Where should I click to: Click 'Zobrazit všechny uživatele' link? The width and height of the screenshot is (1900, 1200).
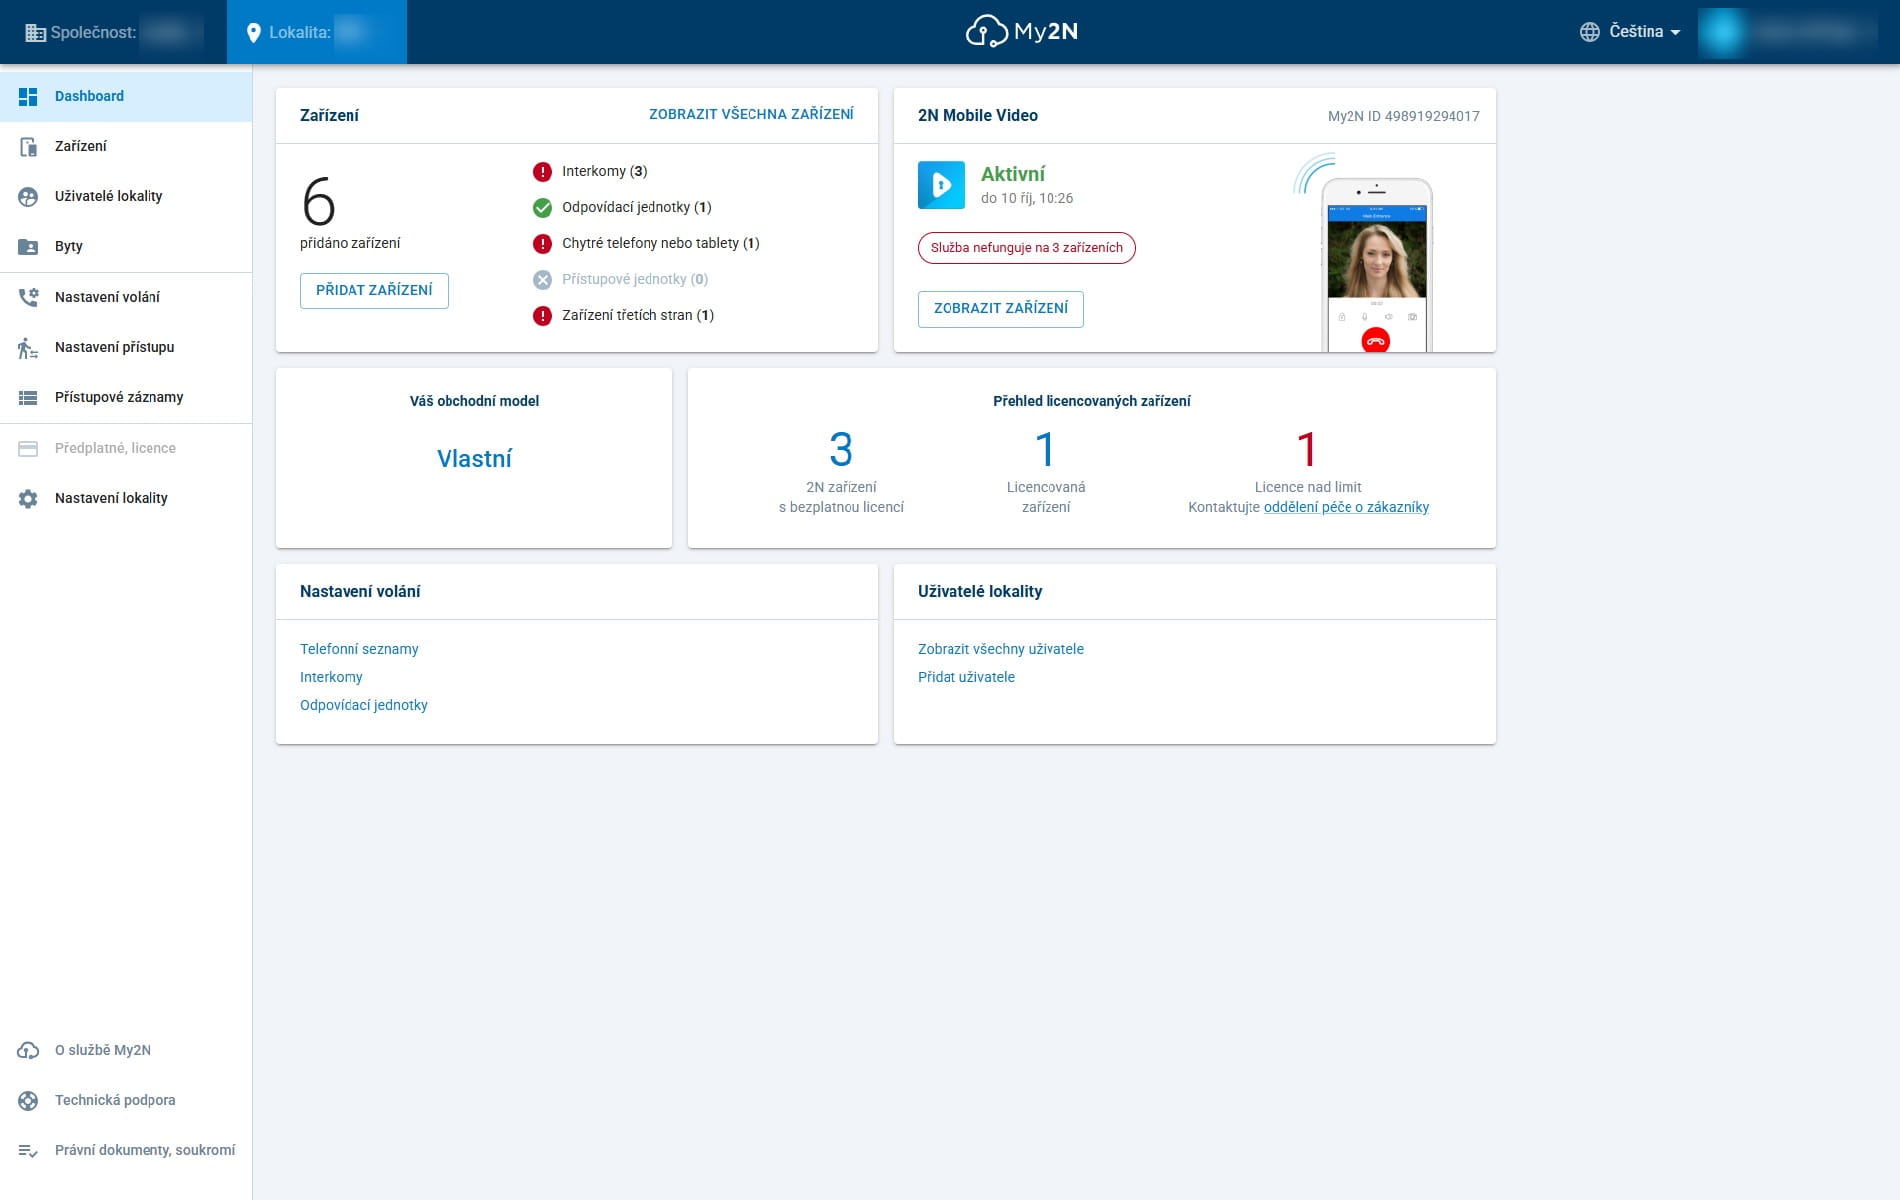coord(1001,649)
